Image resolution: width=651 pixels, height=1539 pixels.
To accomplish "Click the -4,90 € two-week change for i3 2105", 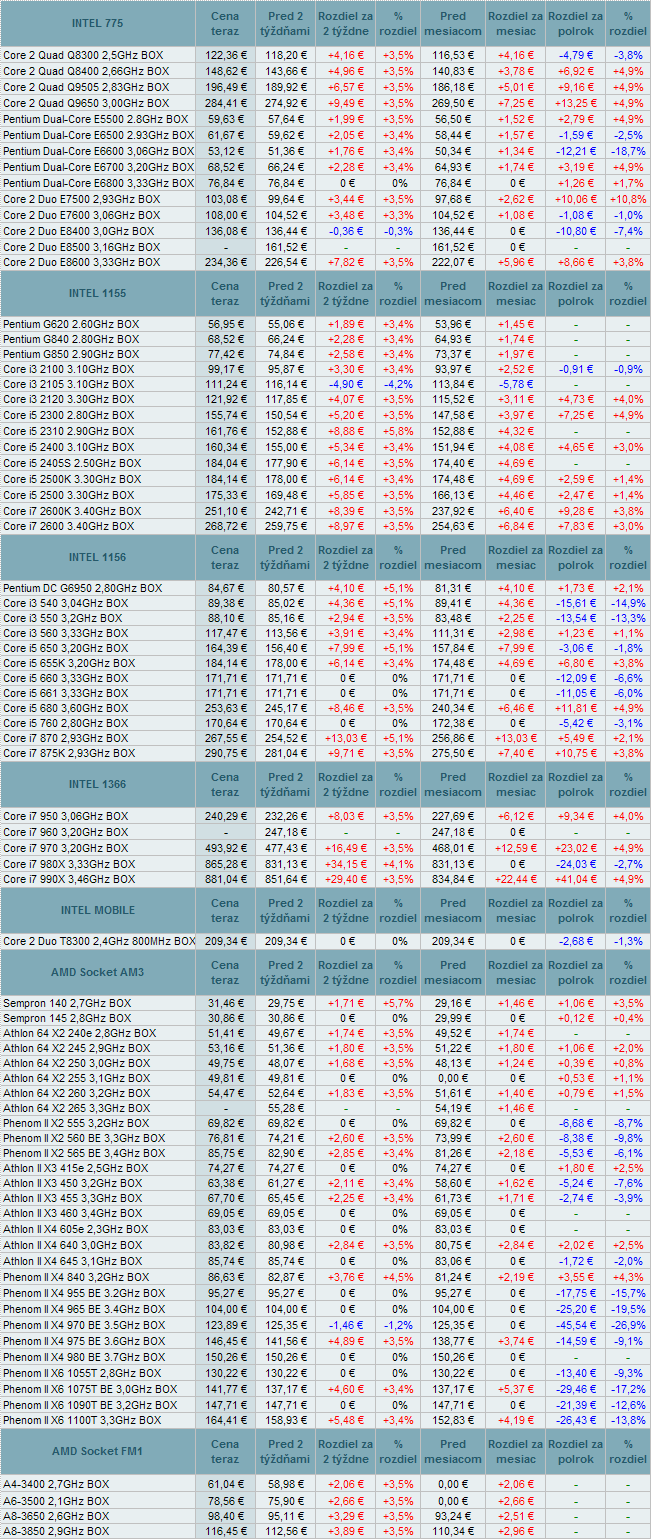I will click(x=346, y=384).
